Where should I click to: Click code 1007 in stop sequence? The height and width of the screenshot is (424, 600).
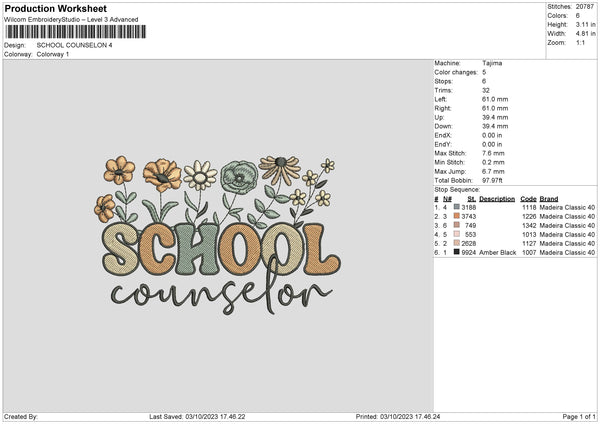[529, 253]
